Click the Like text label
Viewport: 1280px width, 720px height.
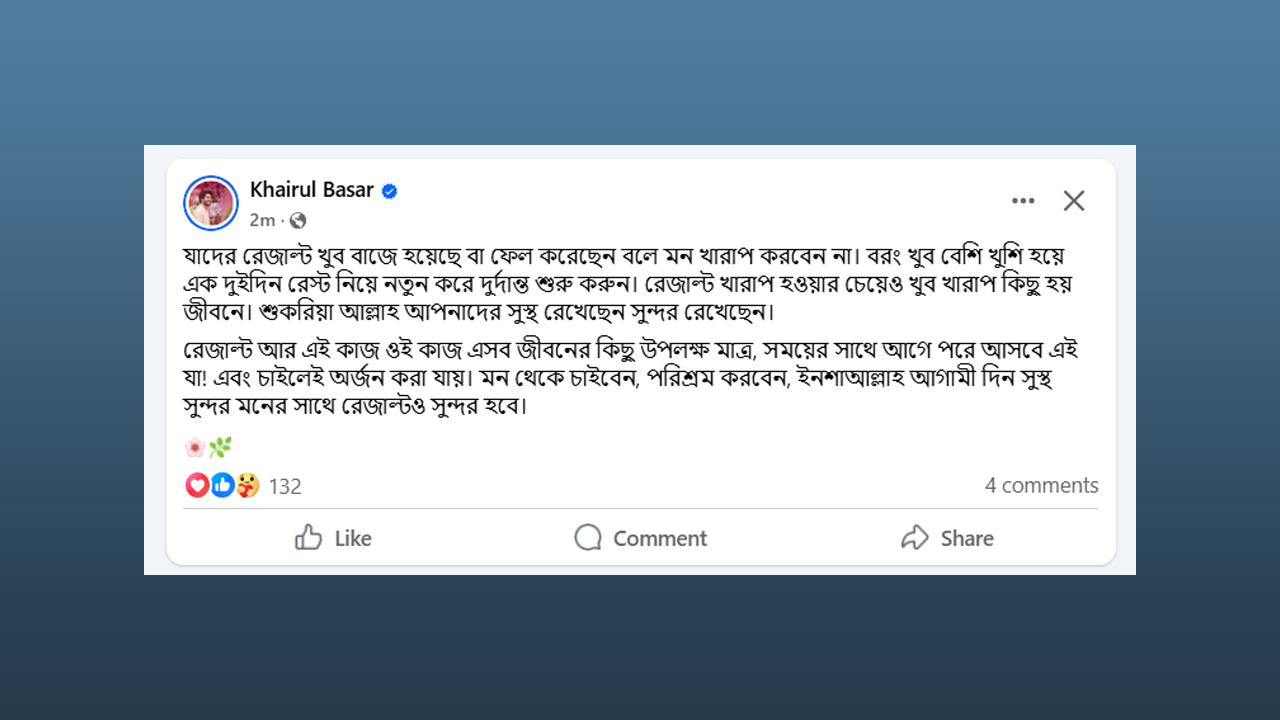353,538
